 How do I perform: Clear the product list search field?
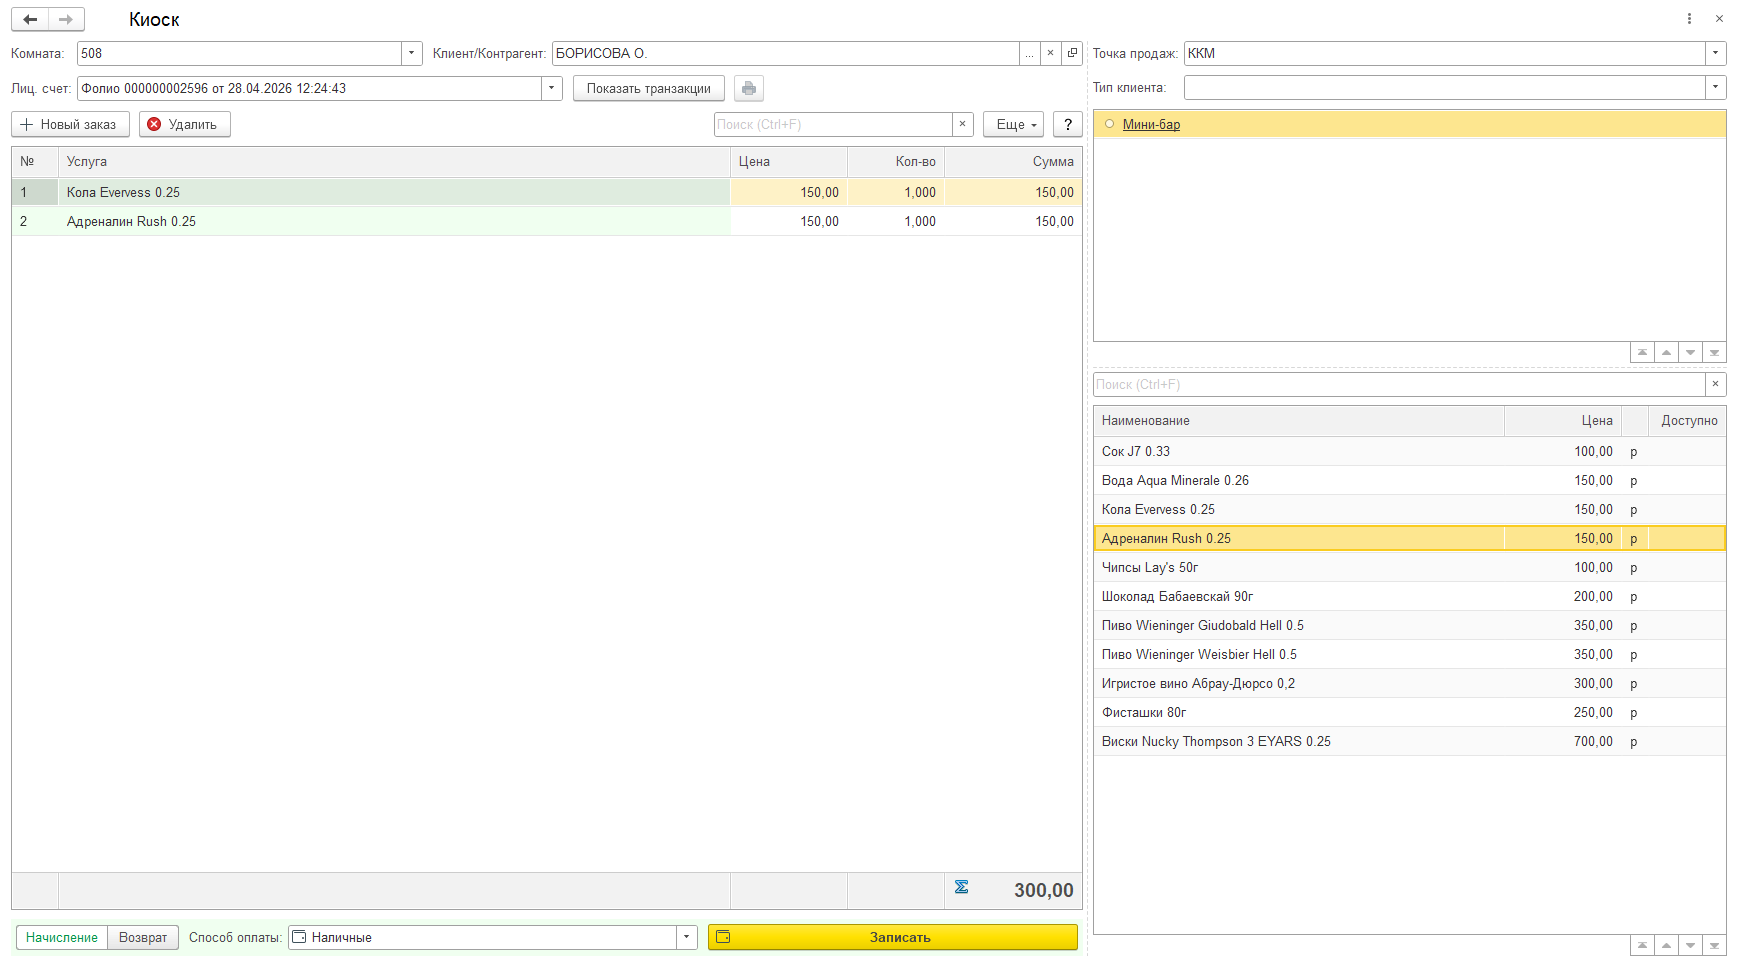coord(1715,384)
